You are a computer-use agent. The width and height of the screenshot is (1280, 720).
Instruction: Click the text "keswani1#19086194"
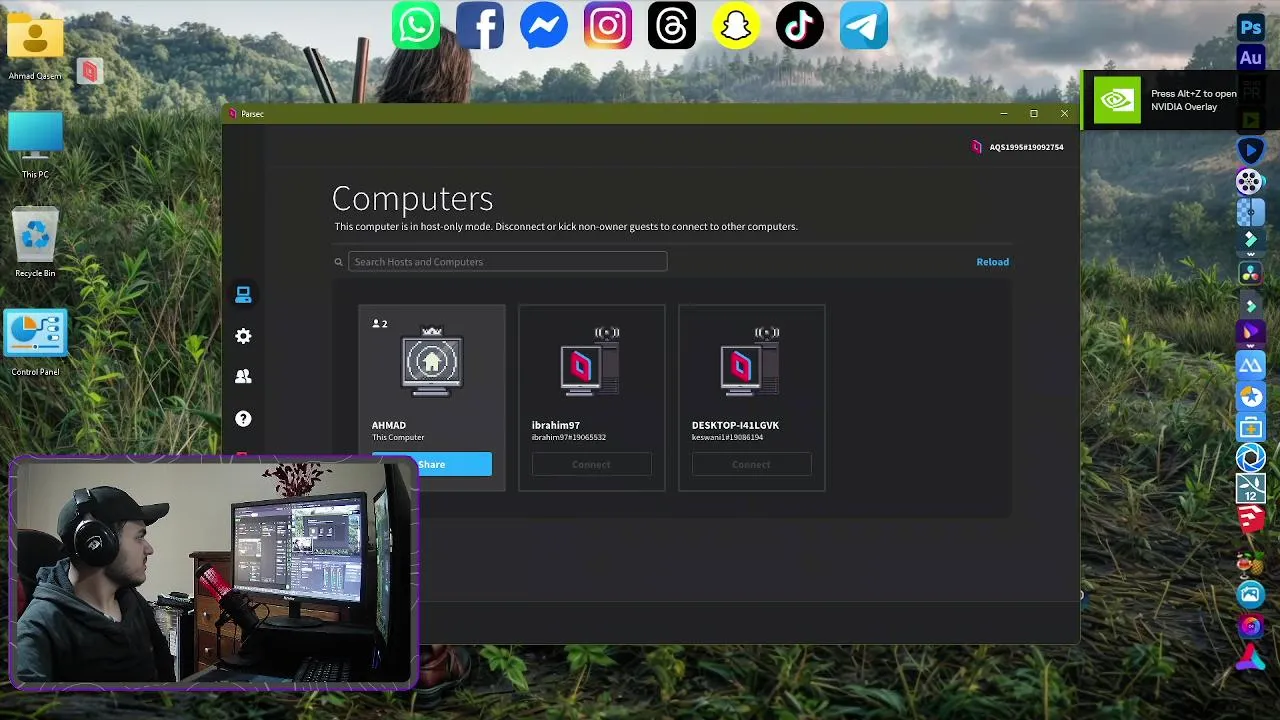(727, 437)
